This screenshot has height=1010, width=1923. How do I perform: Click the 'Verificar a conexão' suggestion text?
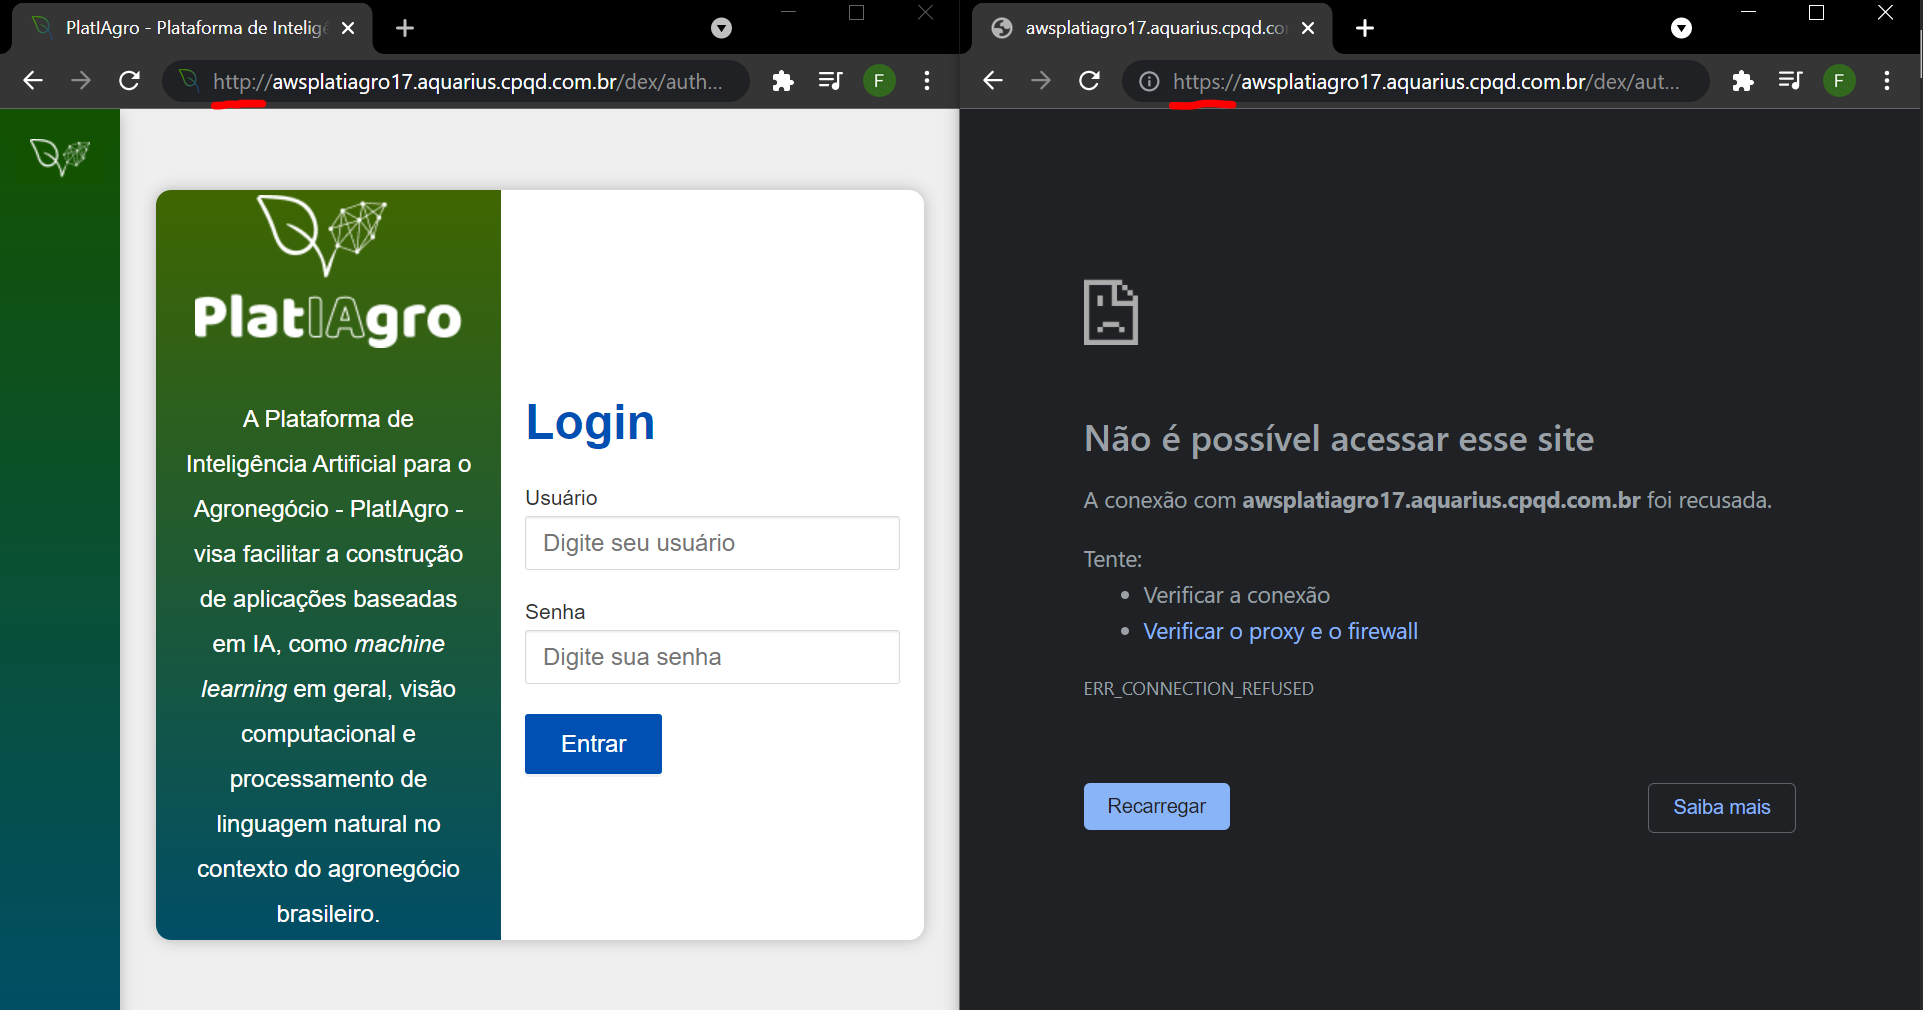pos(1236,595)
